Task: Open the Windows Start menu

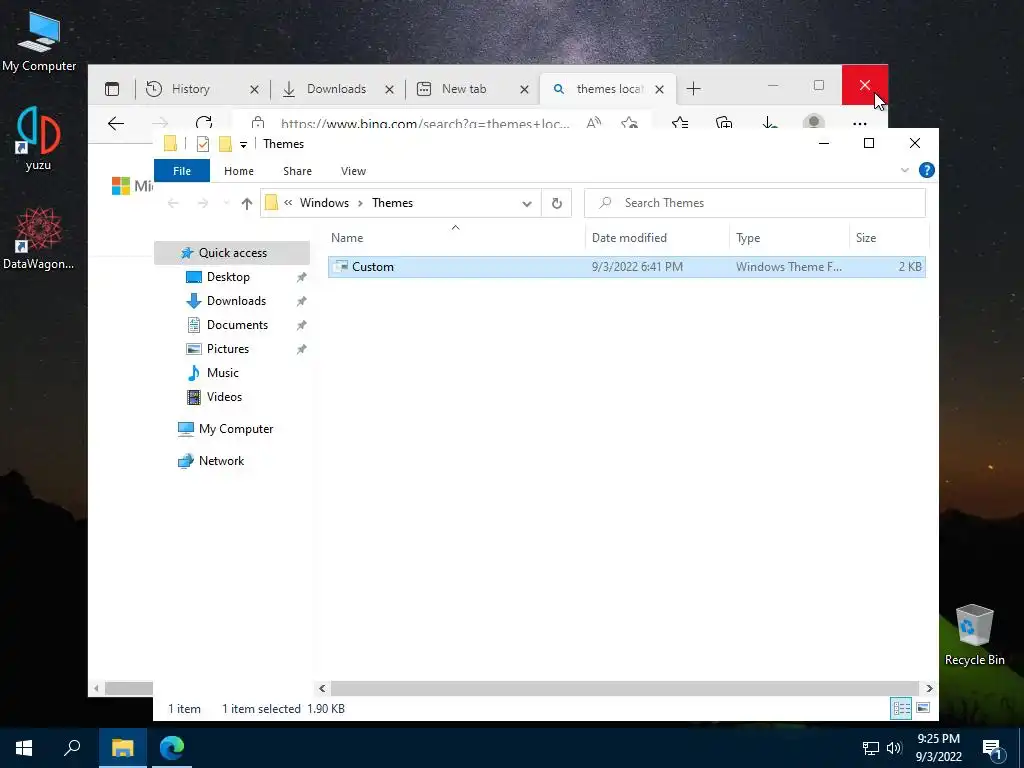Action: click(24, 748)
